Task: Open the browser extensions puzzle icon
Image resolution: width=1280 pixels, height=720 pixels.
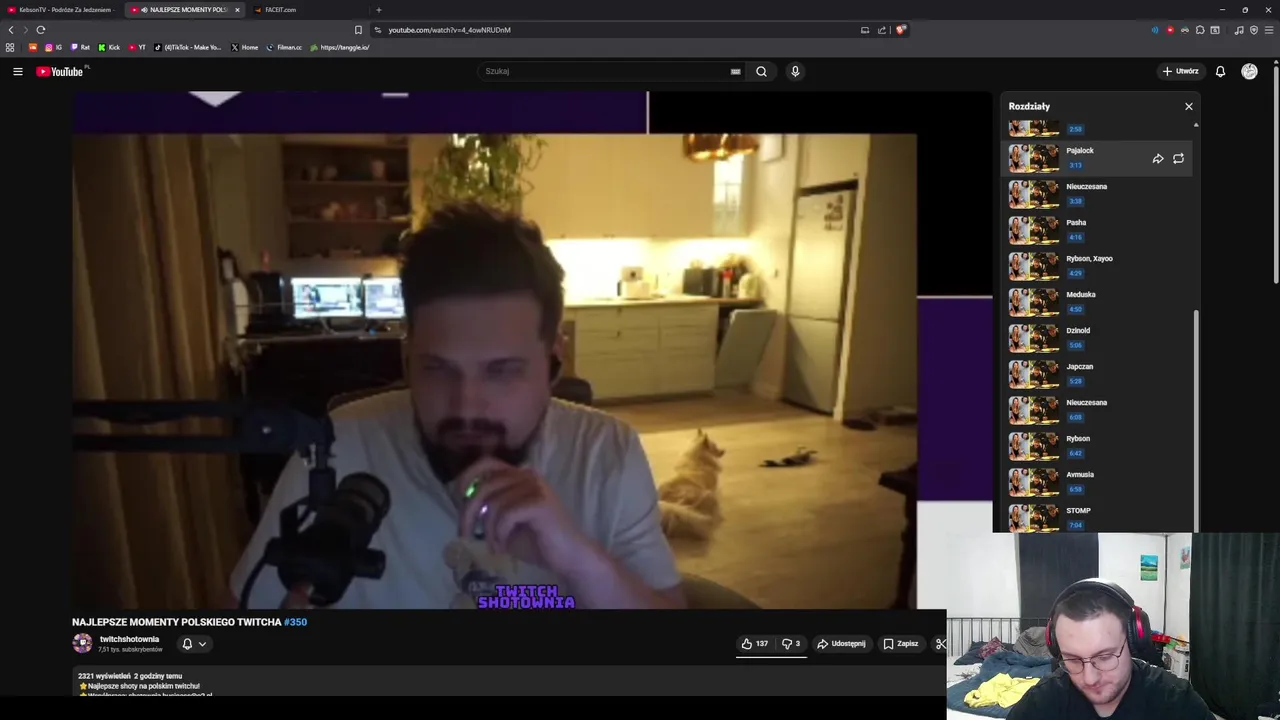Action: coord(1200,30)
